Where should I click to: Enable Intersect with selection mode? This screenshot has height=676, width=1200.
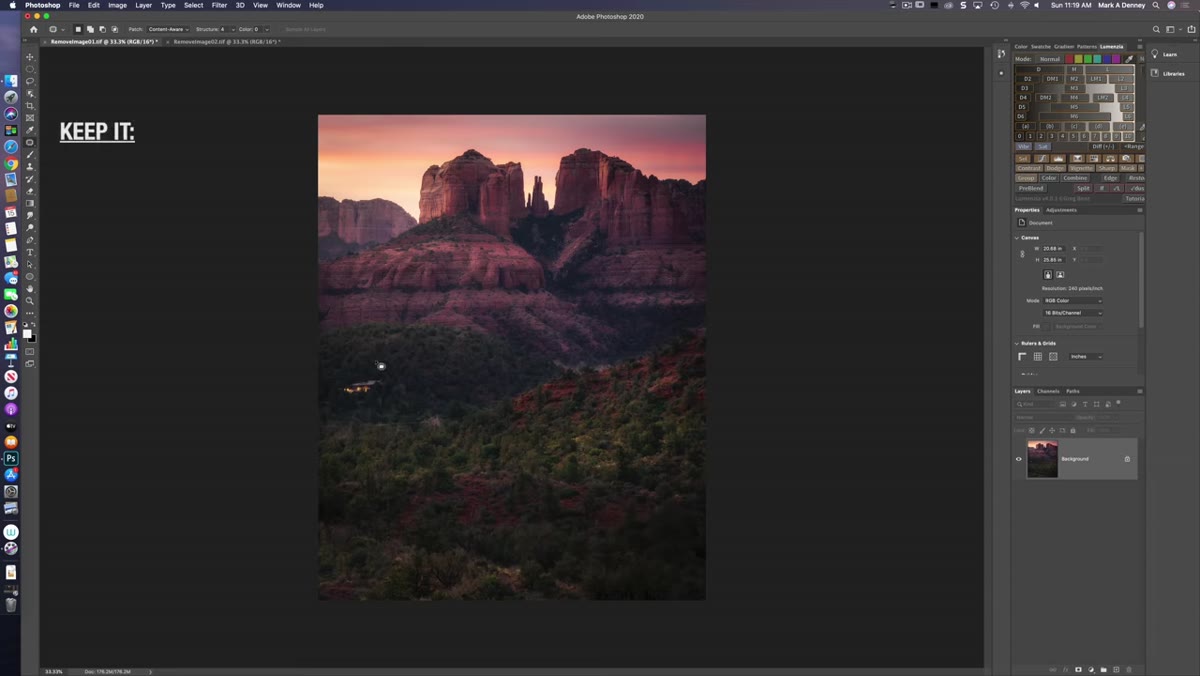114,30
